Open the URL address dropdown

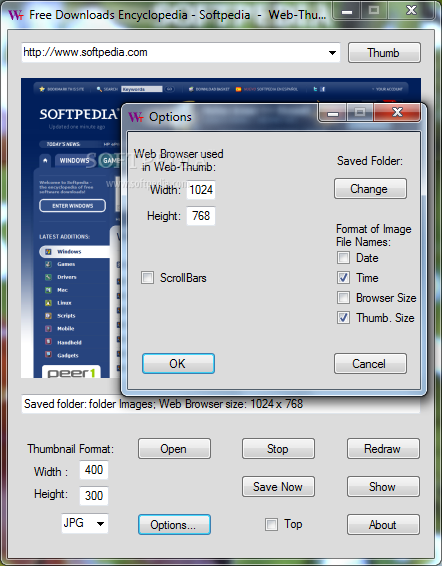pyautogui.click(x=332, y=53)
